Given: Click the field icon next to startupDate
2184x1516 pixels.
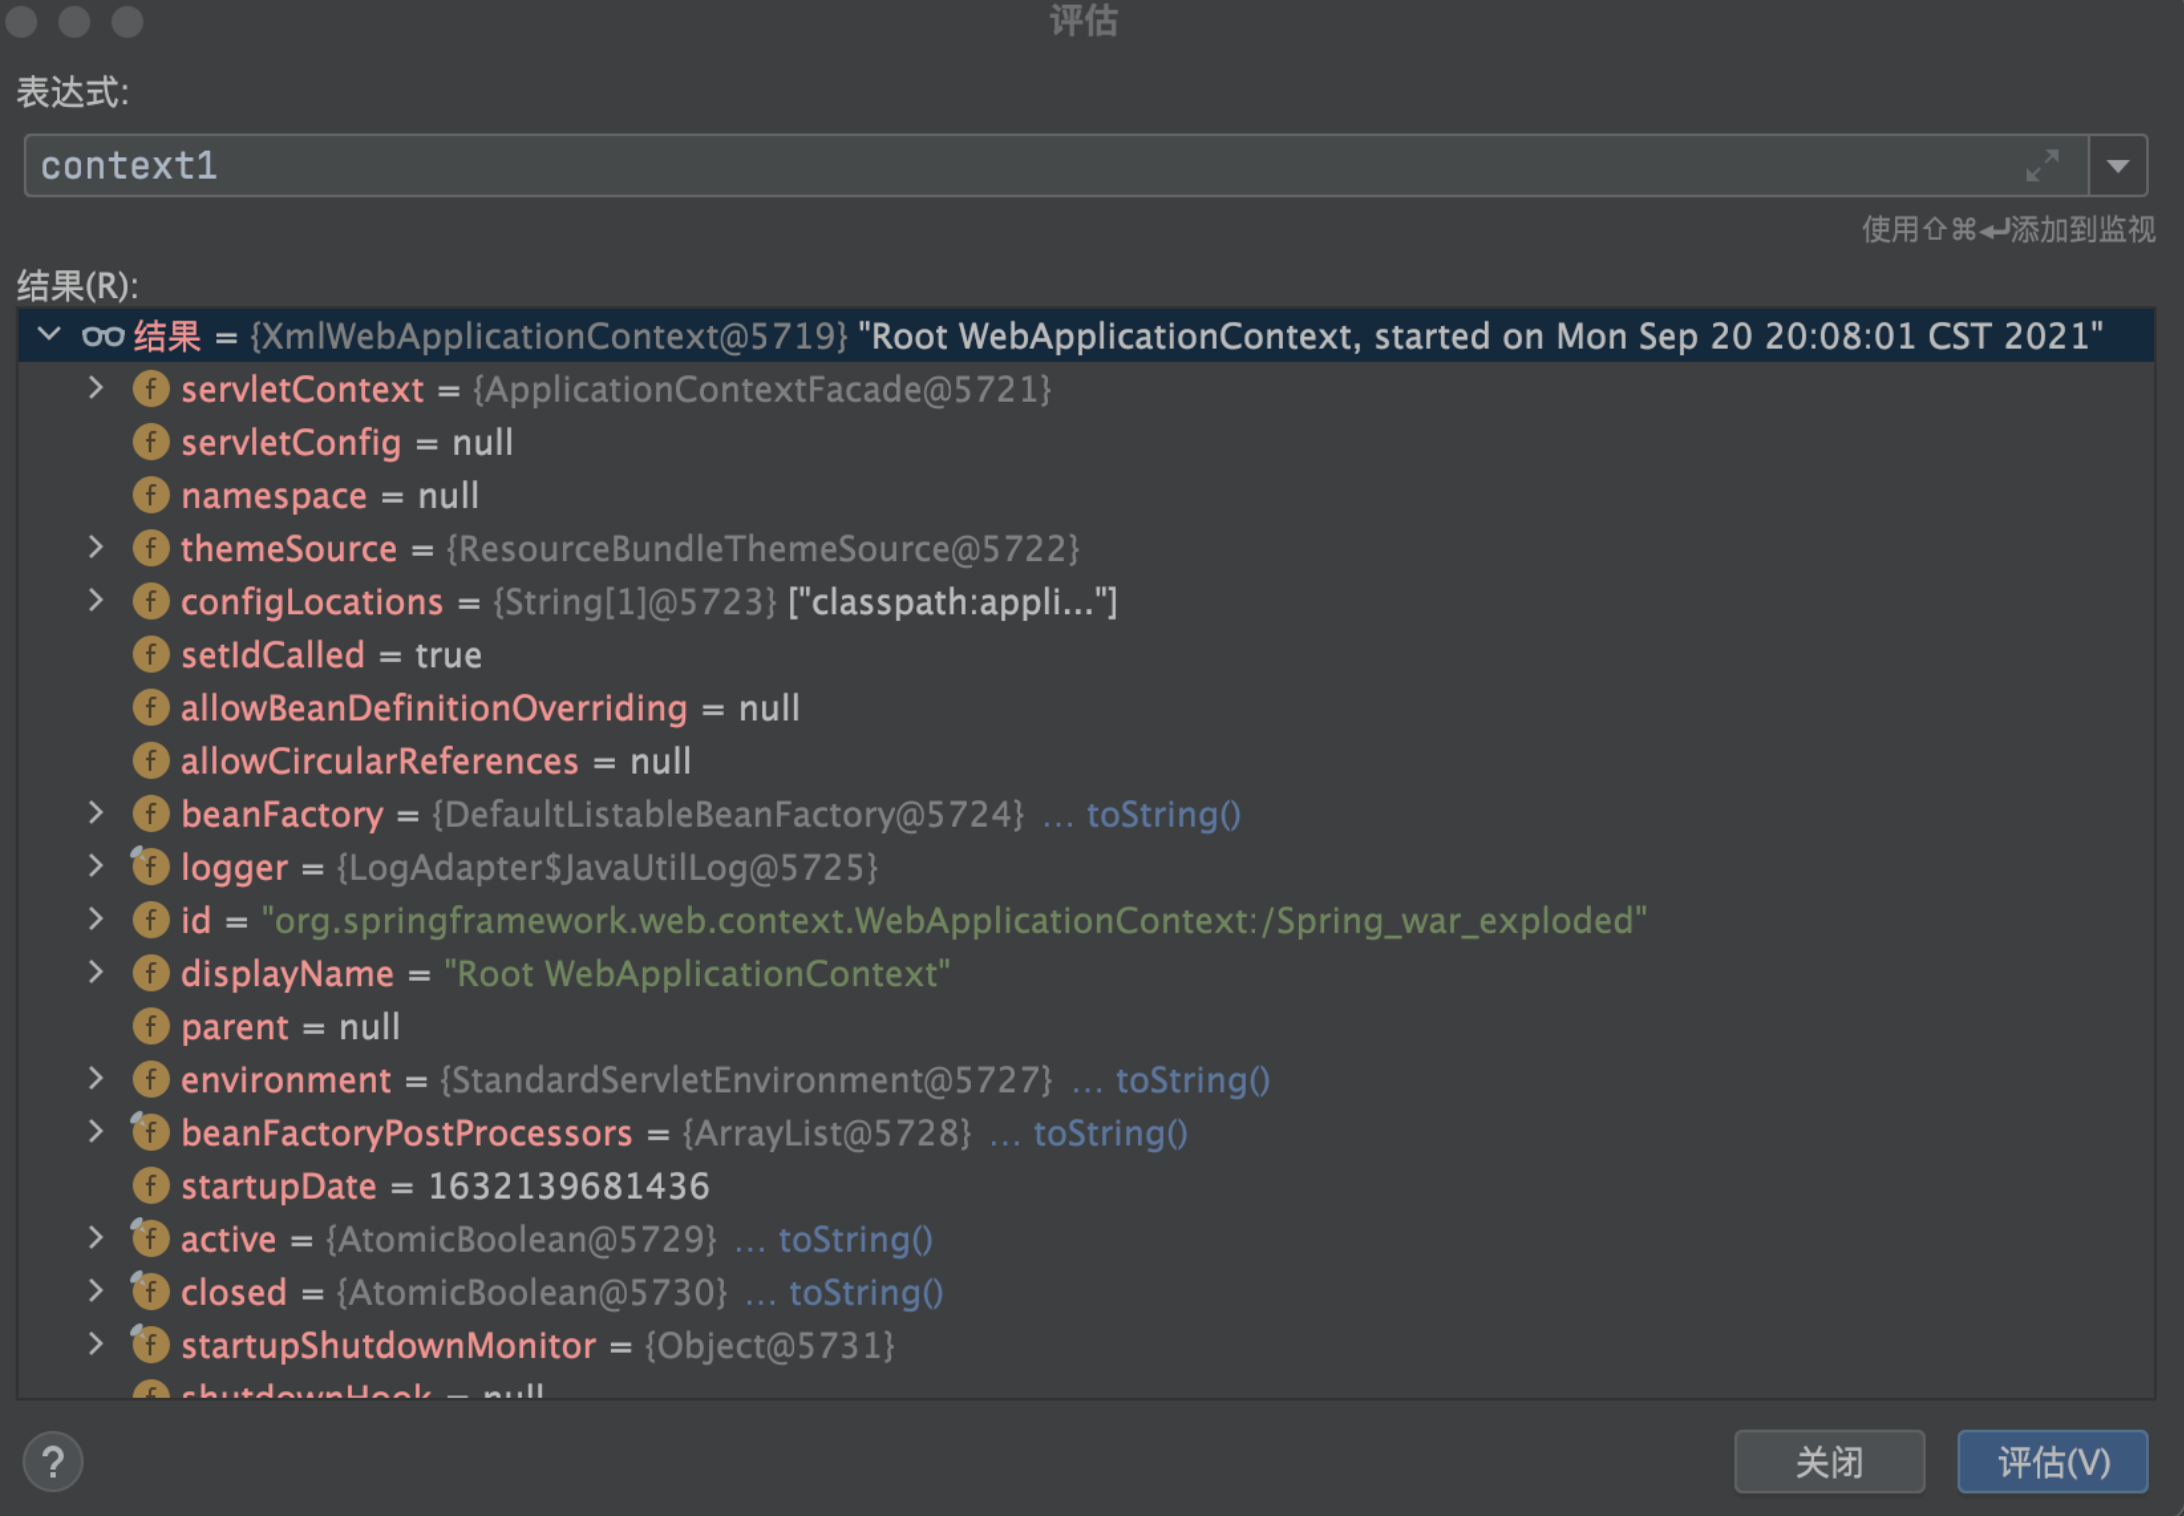Looking at the screenshot, I should tap(151, 1186).
